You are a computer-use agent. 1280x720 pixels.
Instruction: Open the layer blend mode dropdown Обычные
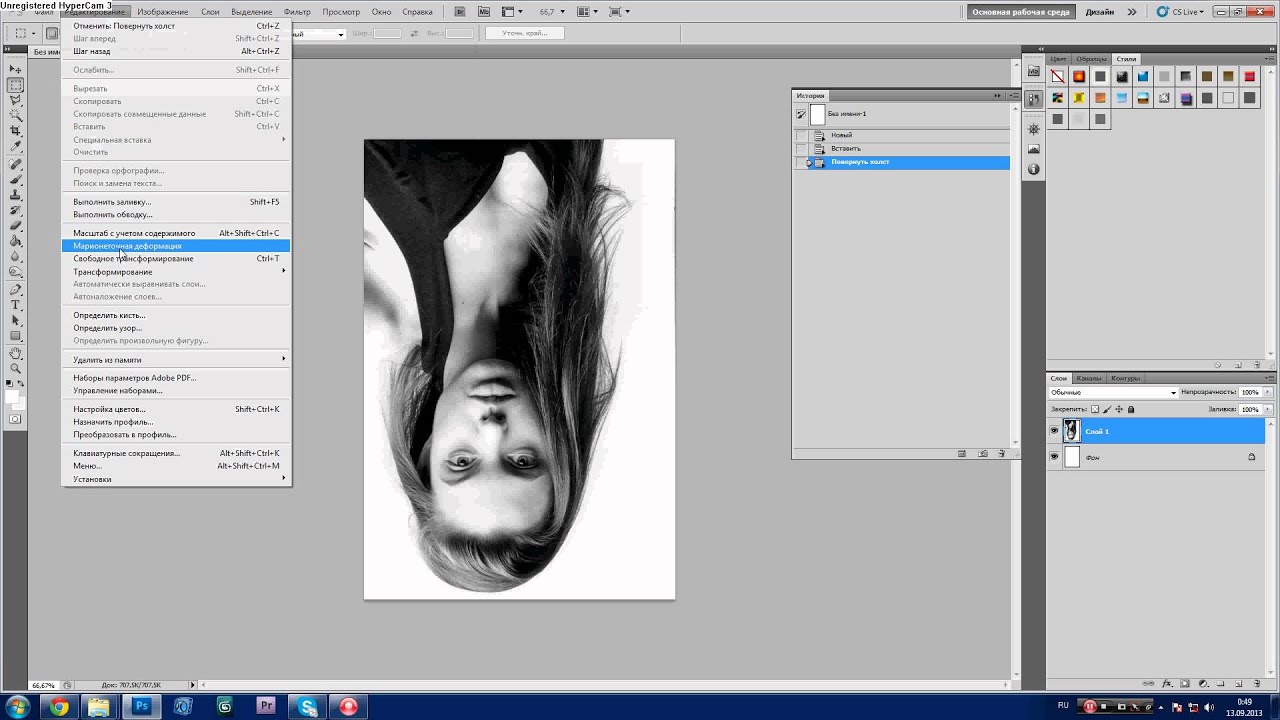point(1113,392)
